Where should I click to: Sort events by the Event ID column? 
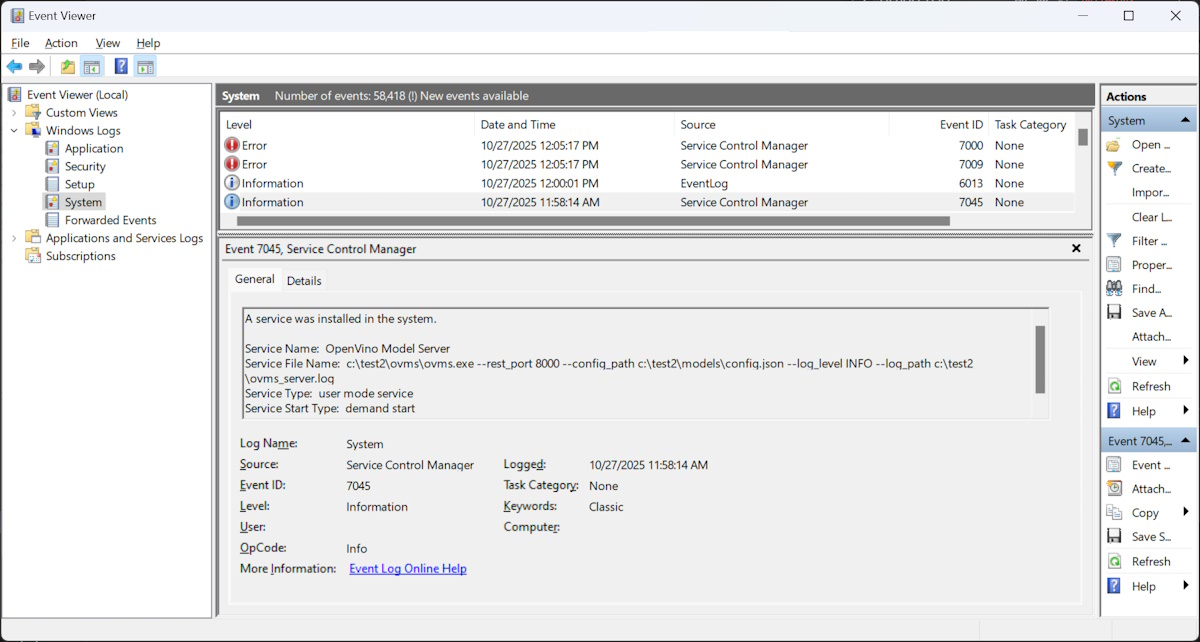pyautogui.click(x=961, y=125)
